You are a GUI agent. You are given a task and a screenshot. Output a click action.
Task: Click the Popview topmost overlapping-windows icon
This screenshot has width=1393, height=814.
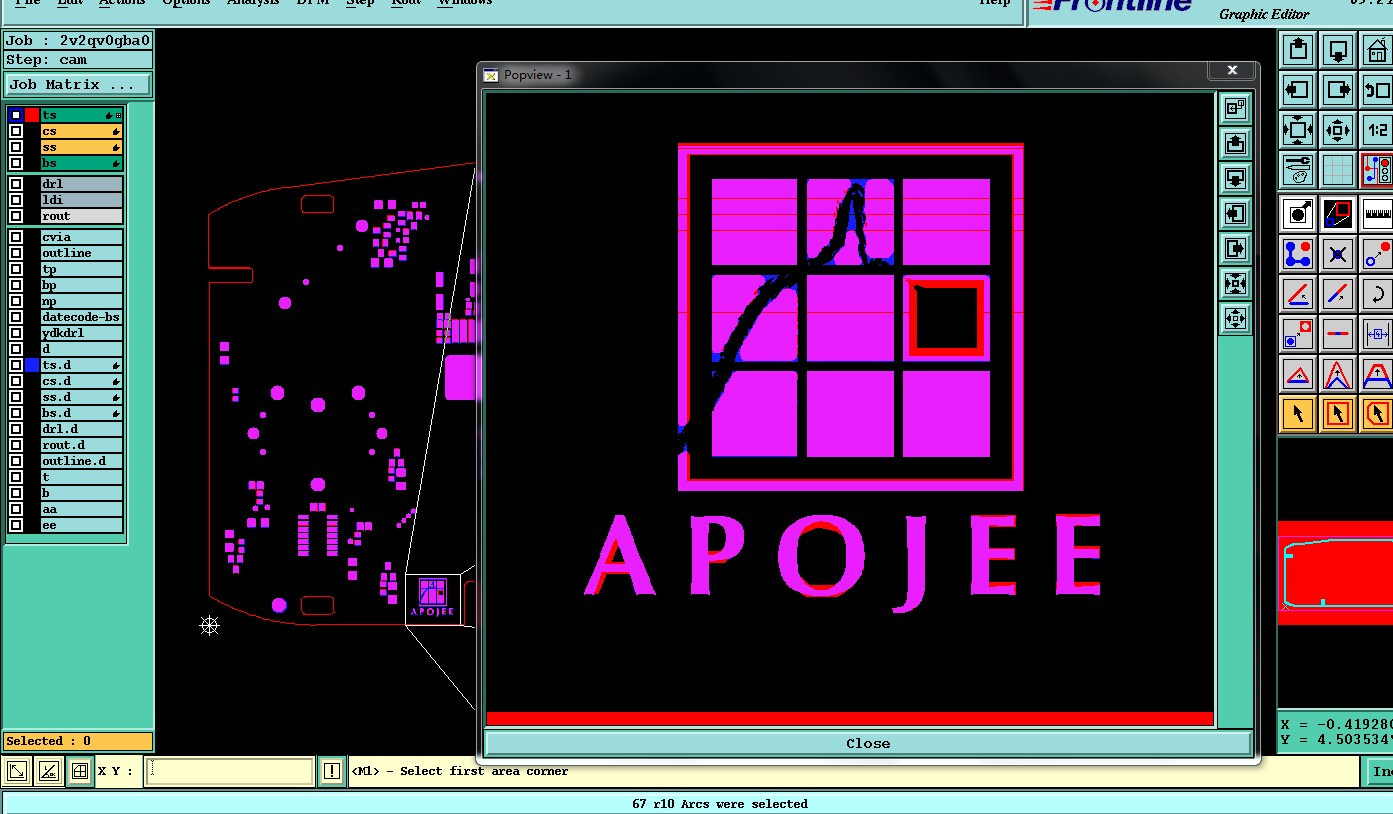coord(1235,108)
